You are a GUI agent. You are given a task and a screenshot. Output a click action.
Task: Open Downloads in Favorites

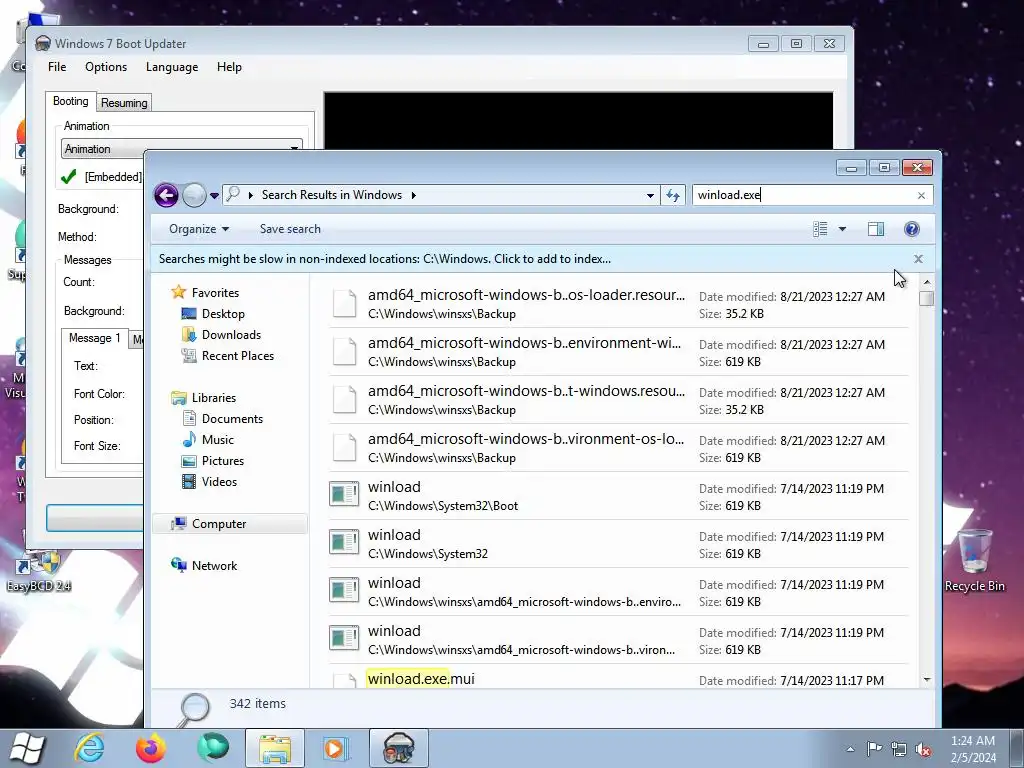click(x=231, y=334)
